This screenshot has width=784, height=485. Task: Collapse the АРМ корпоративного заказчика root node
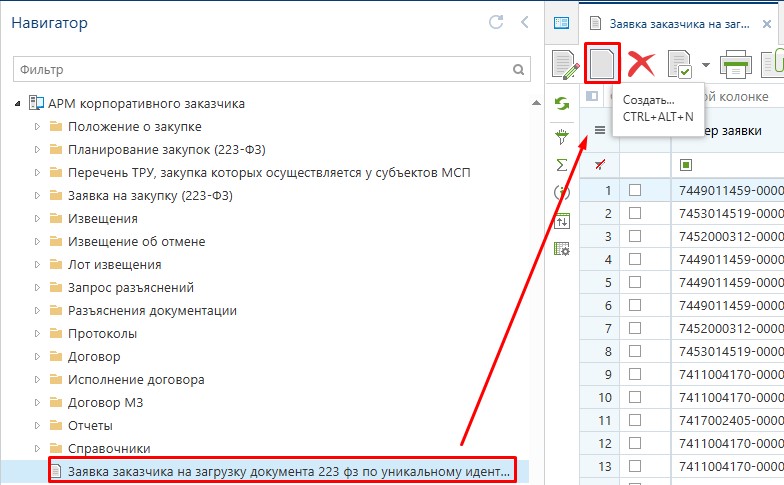click(x=18, y=104)
